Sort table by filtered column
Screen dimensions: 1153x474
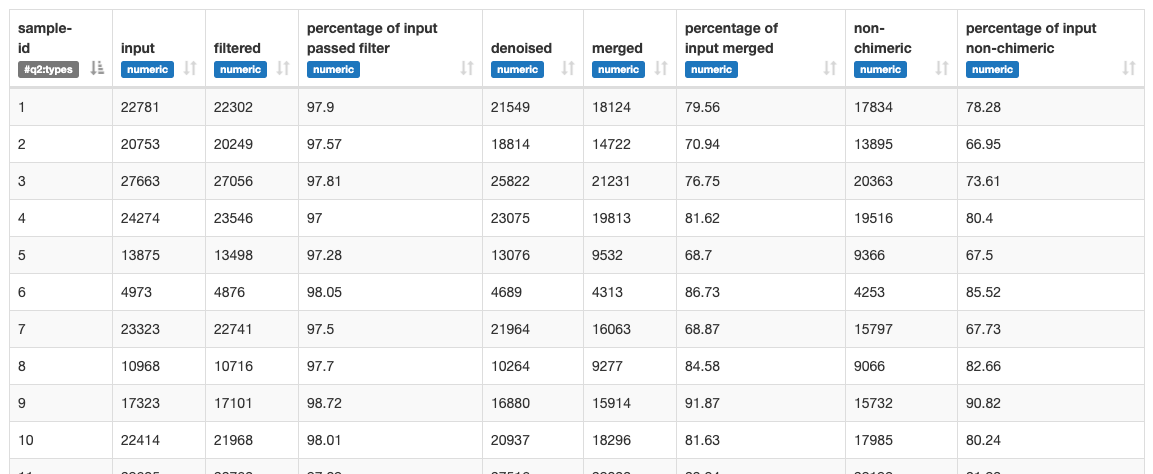[283, 68]
